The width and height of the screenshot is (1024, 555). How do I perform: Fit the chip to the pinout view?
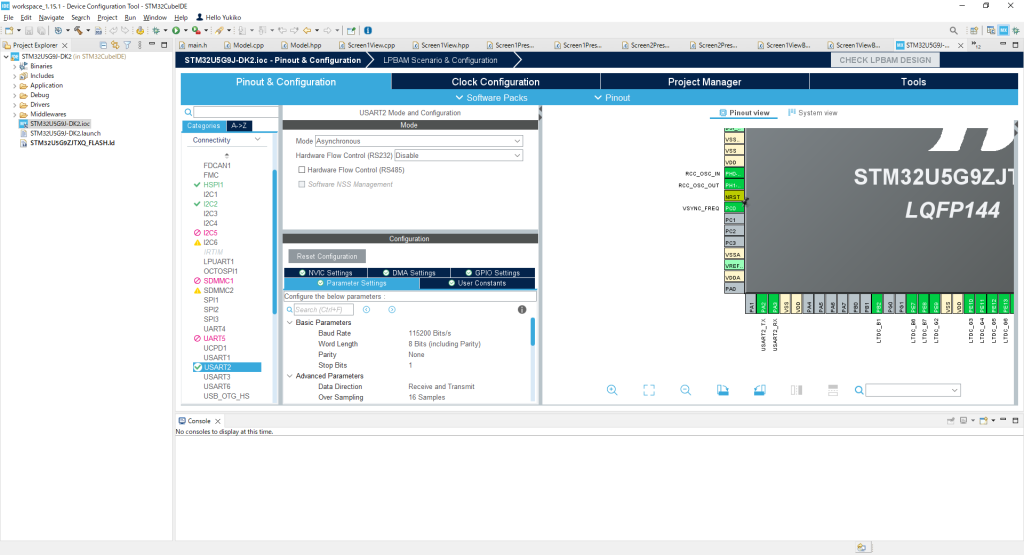[x=648, y=390]
